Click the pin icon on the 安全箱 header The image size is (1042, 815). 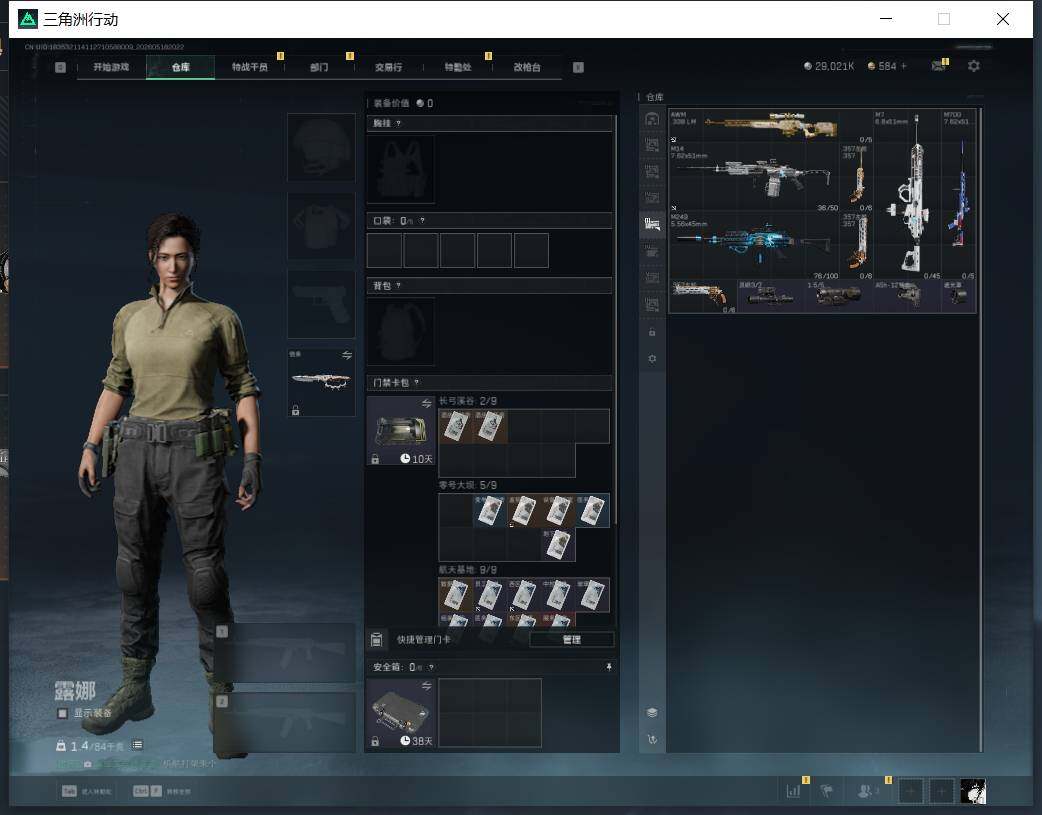609,667
